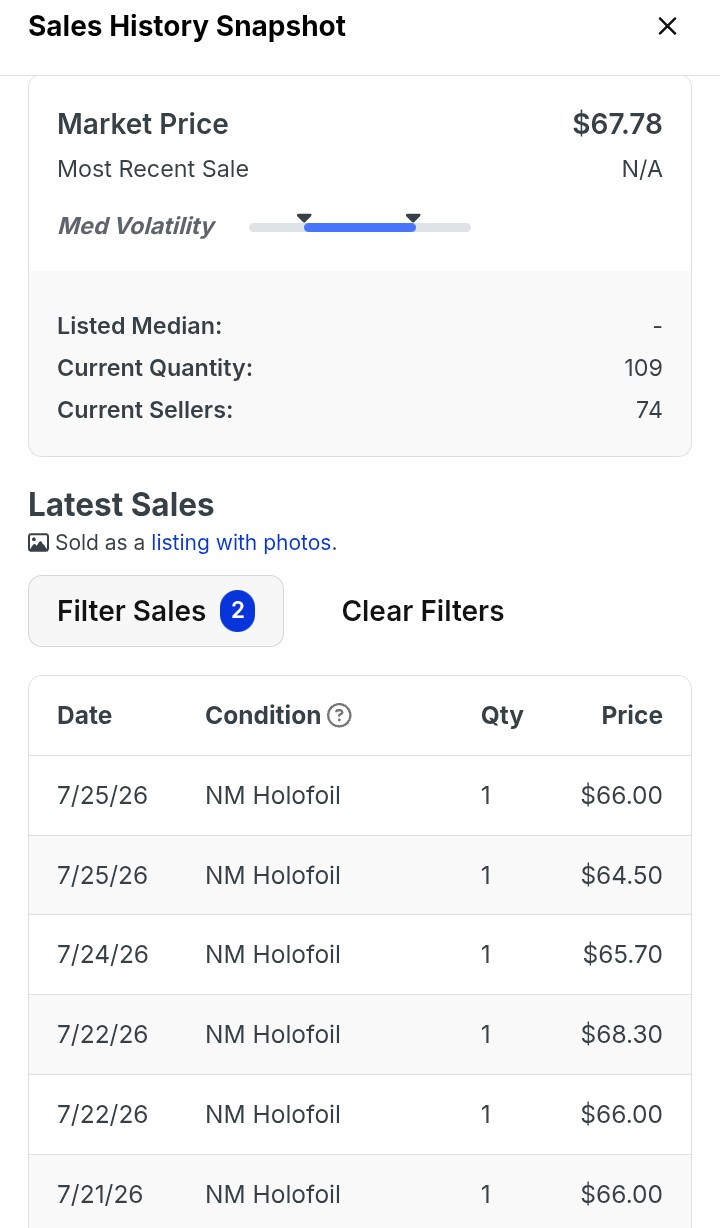Screen dimensions: 720x1228
Task: Click the right volatility range marker triangle
Action: 413,218
